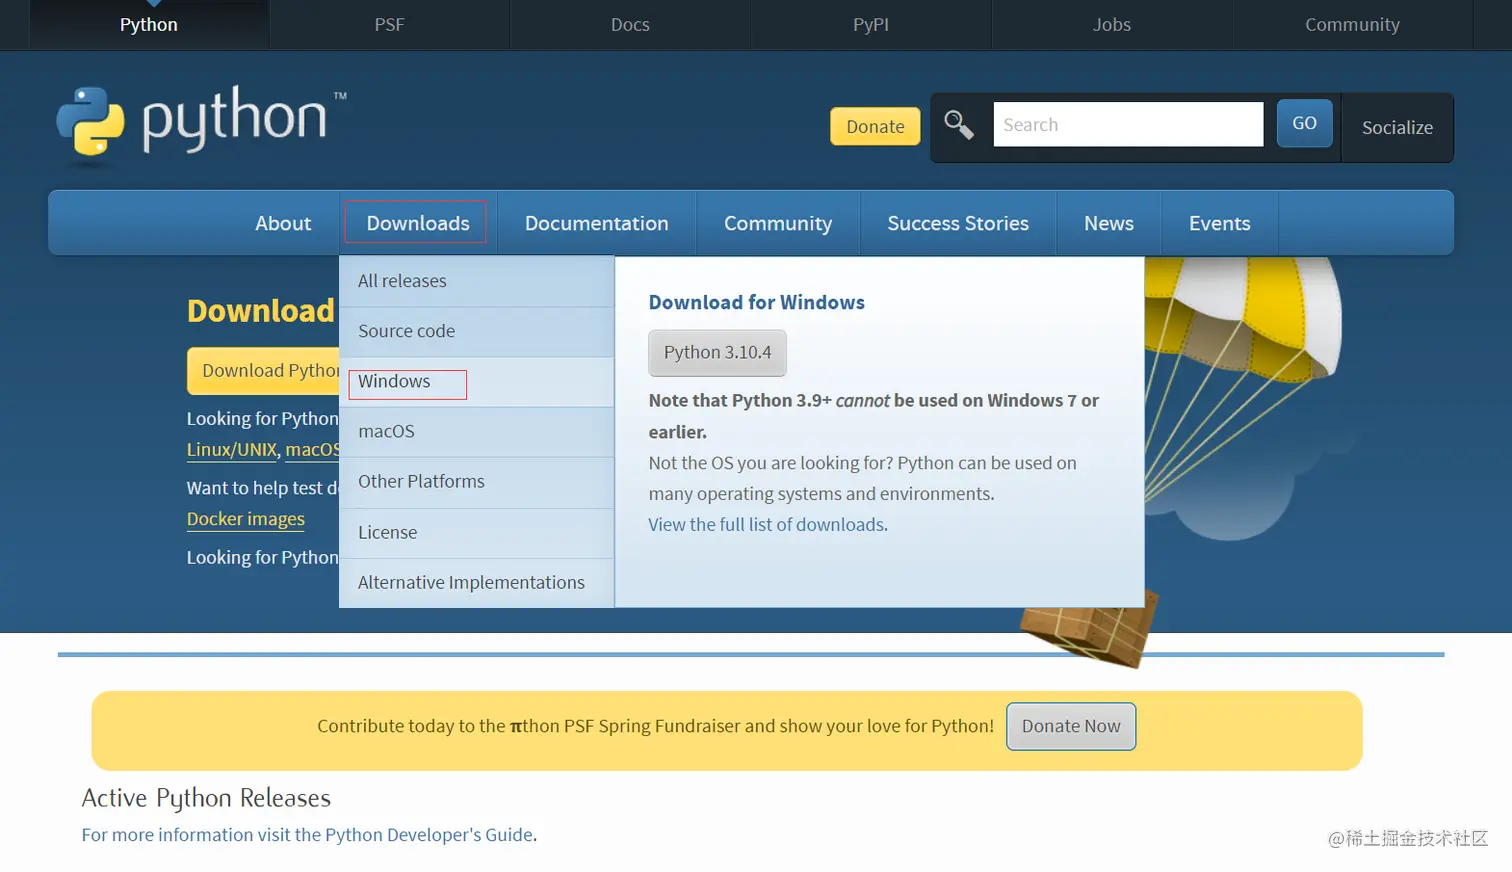Select Windows in Downloads submenu
The width and height of the screenshot is (1512, 872).
click(476, 381)
